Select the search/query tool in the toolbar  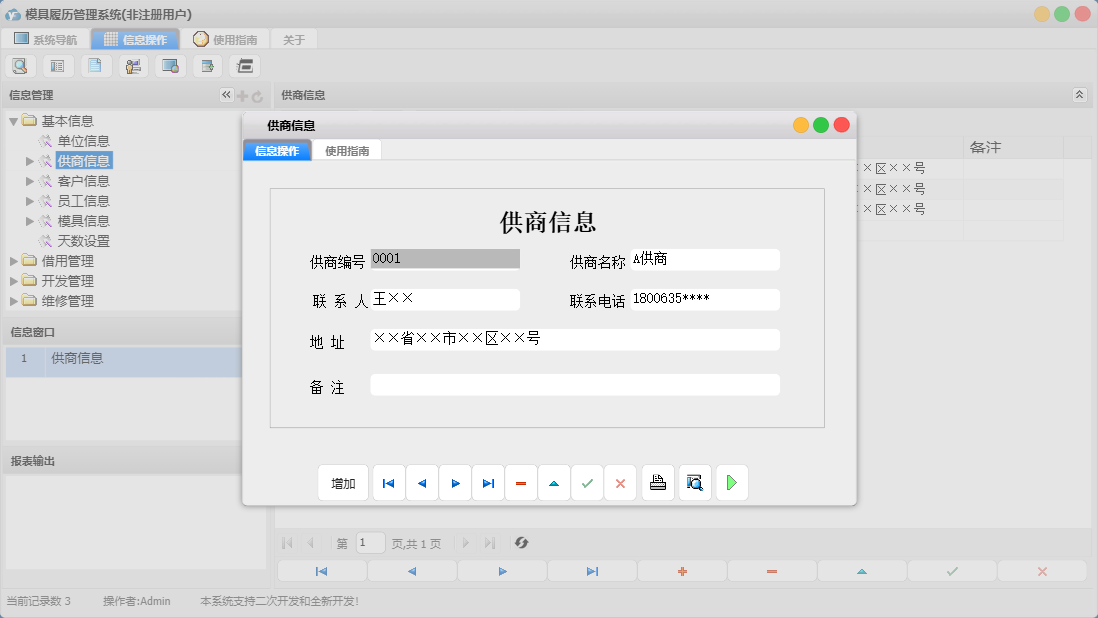20,65
